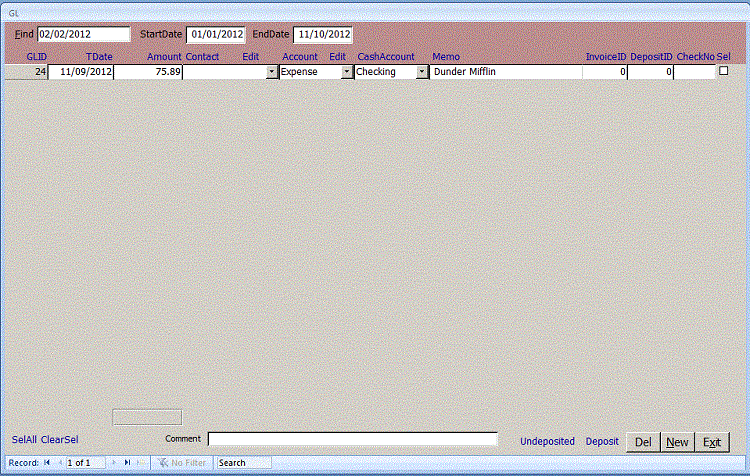Click the StartDate input field
The height and width of the screenshot is (476, 750).
coord(215,34)
